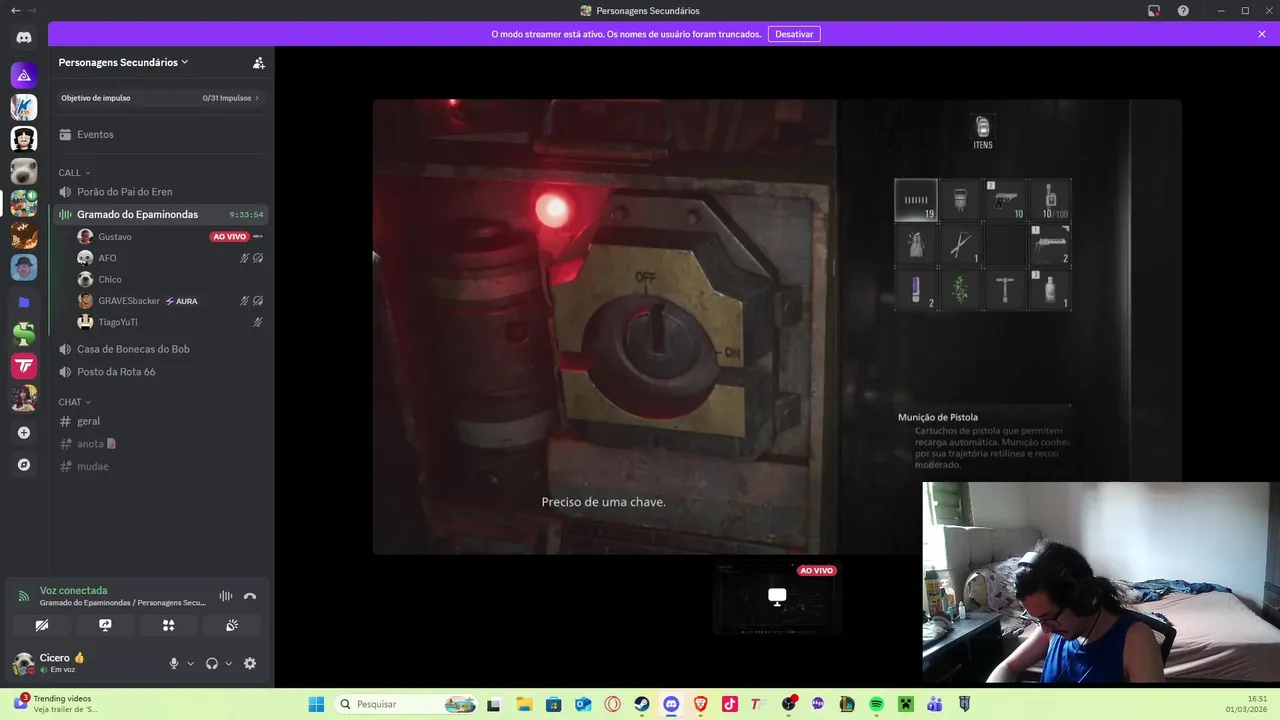Open the mudae text channel
The image size is (1280, 720).
click(161, 466)
